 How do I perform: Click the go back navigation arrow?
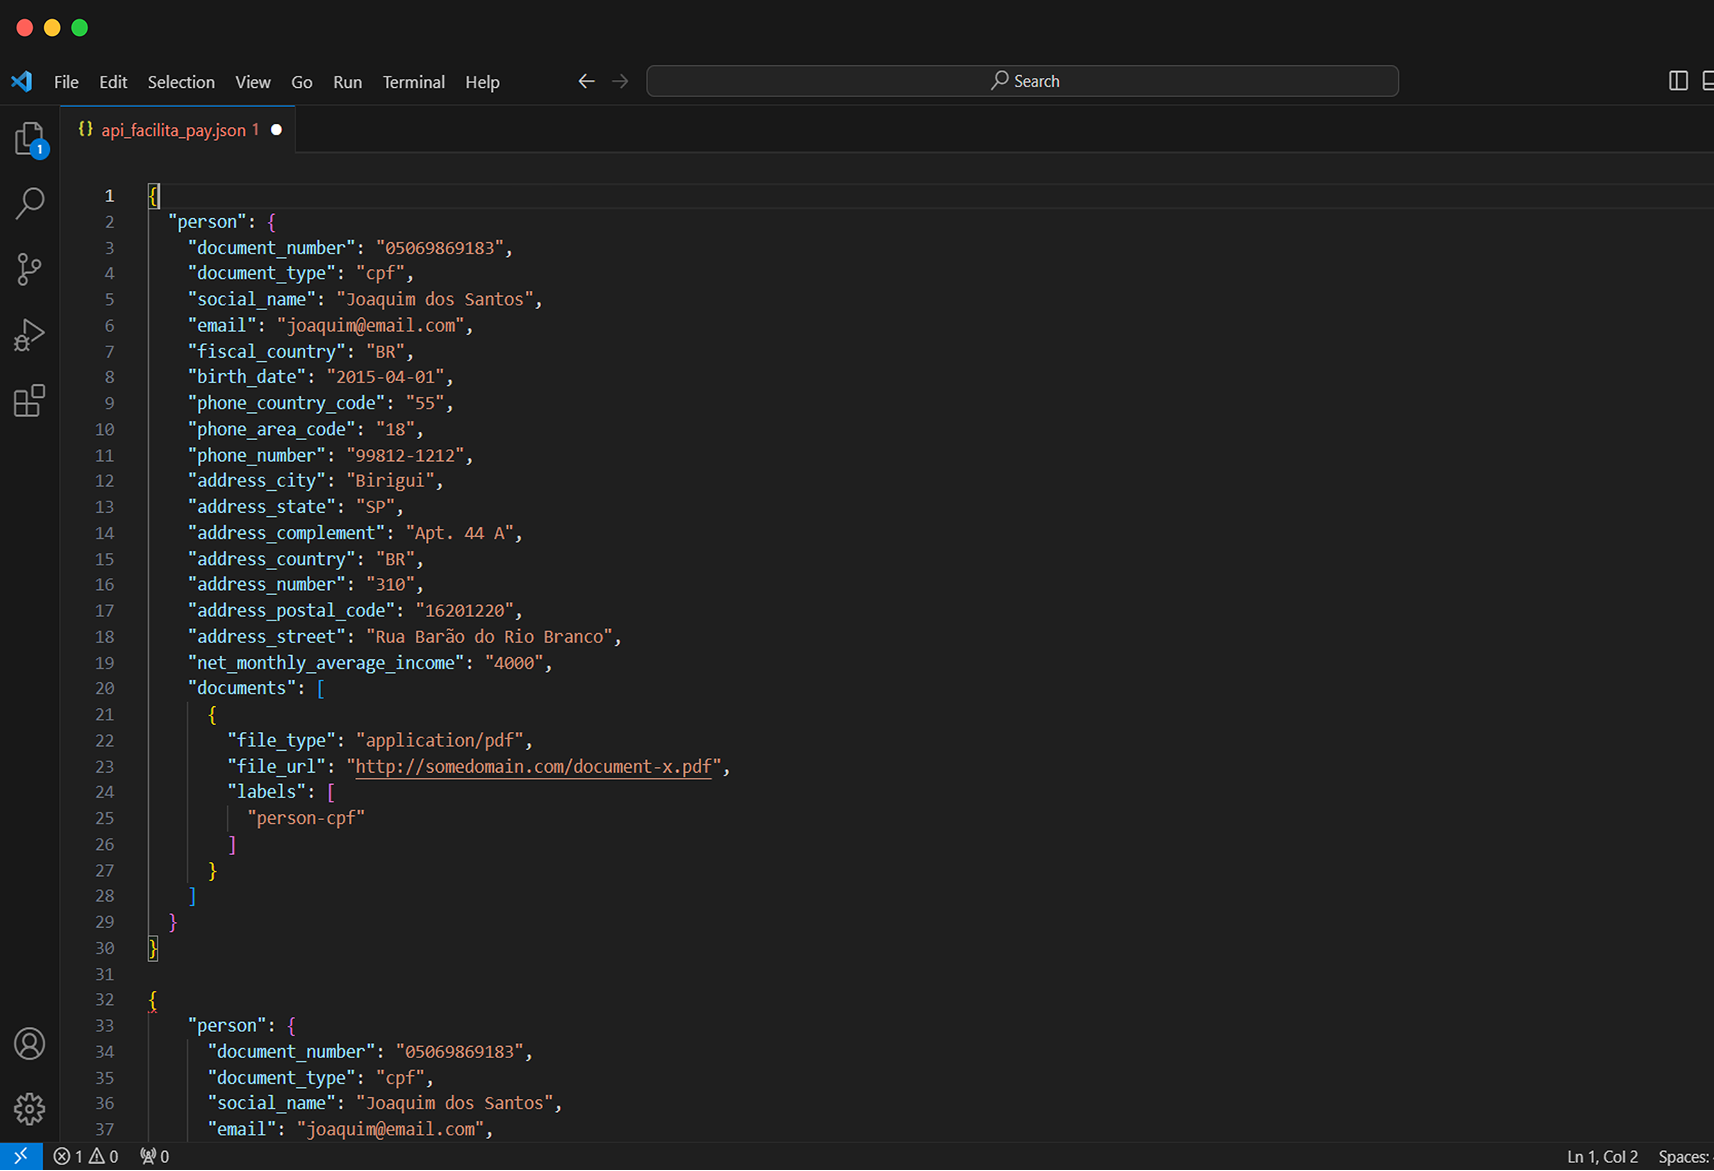pyautogui.click(x=586, y=82)
